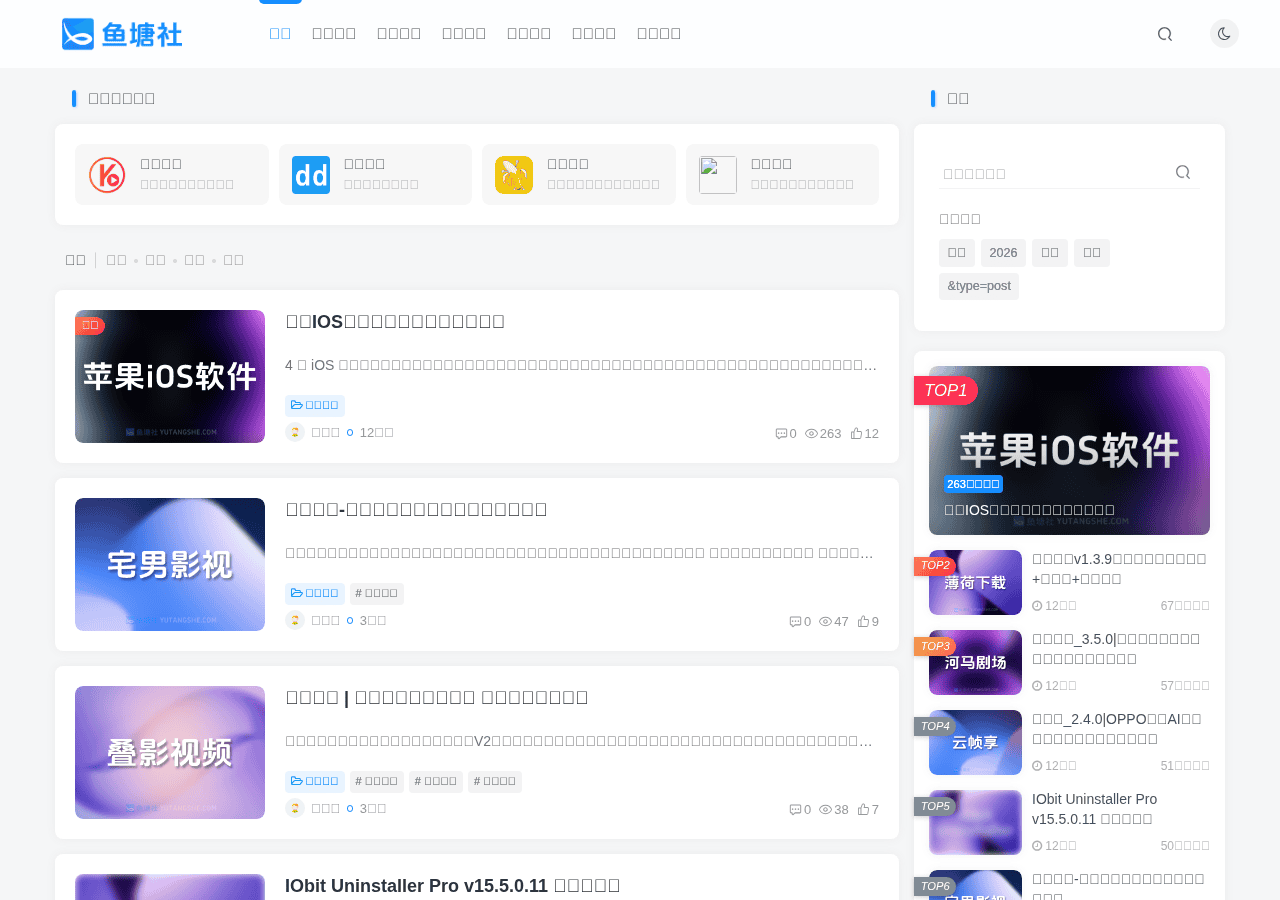Screen dimensions: 1280x900
Task: Click comment icon on the 叠影视频 post
Action: [795, 809]
